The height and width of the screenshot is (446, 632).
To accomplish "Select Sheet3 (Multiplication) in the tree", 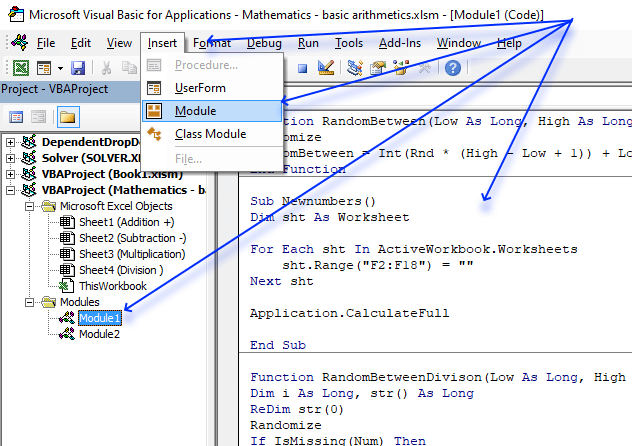I will [x=132, y=254].
